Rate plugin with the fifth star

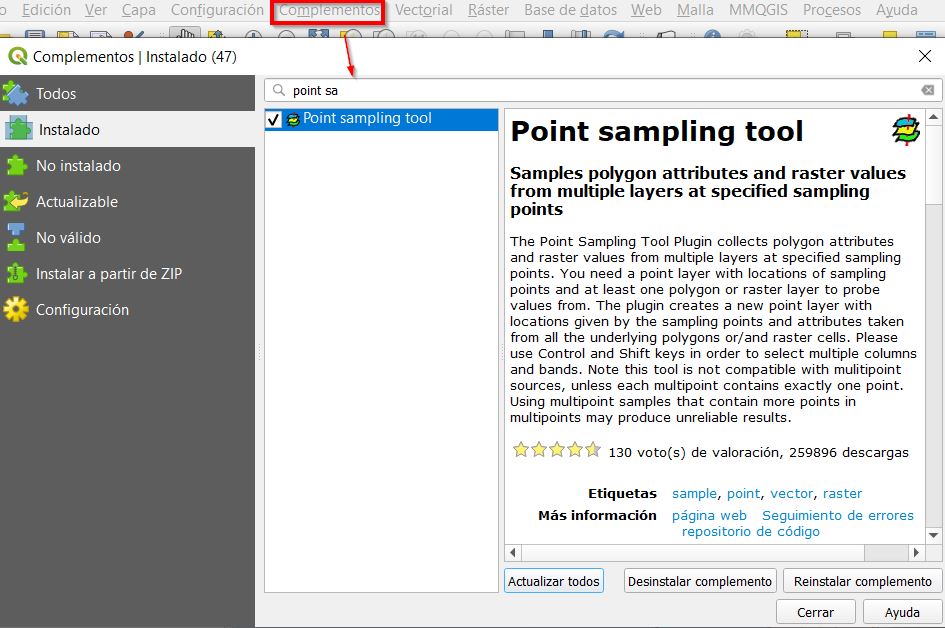[592, 450]
